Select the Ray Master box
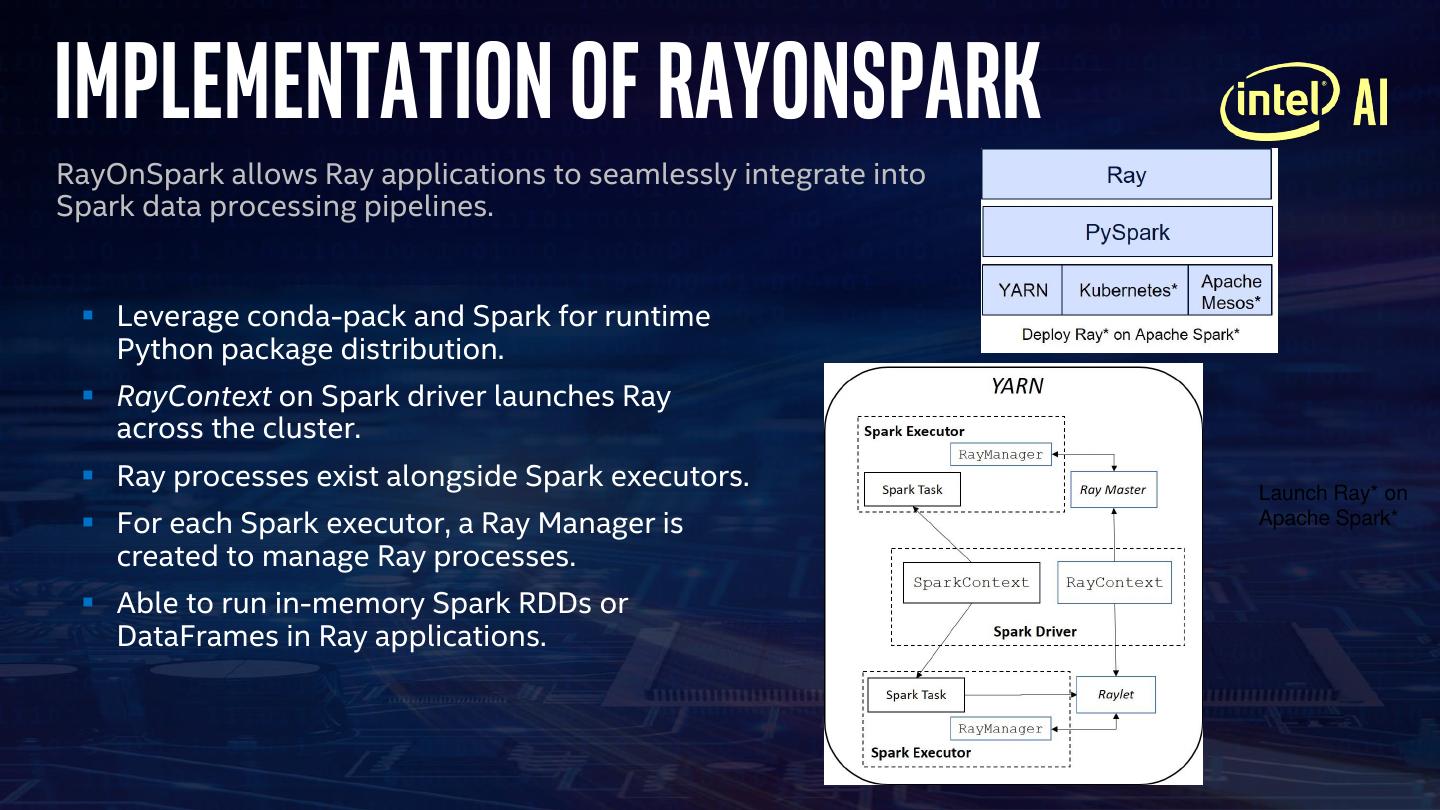Image resolution: width=1440 pixels, height=810 pixels. [x=1112, y=490]
